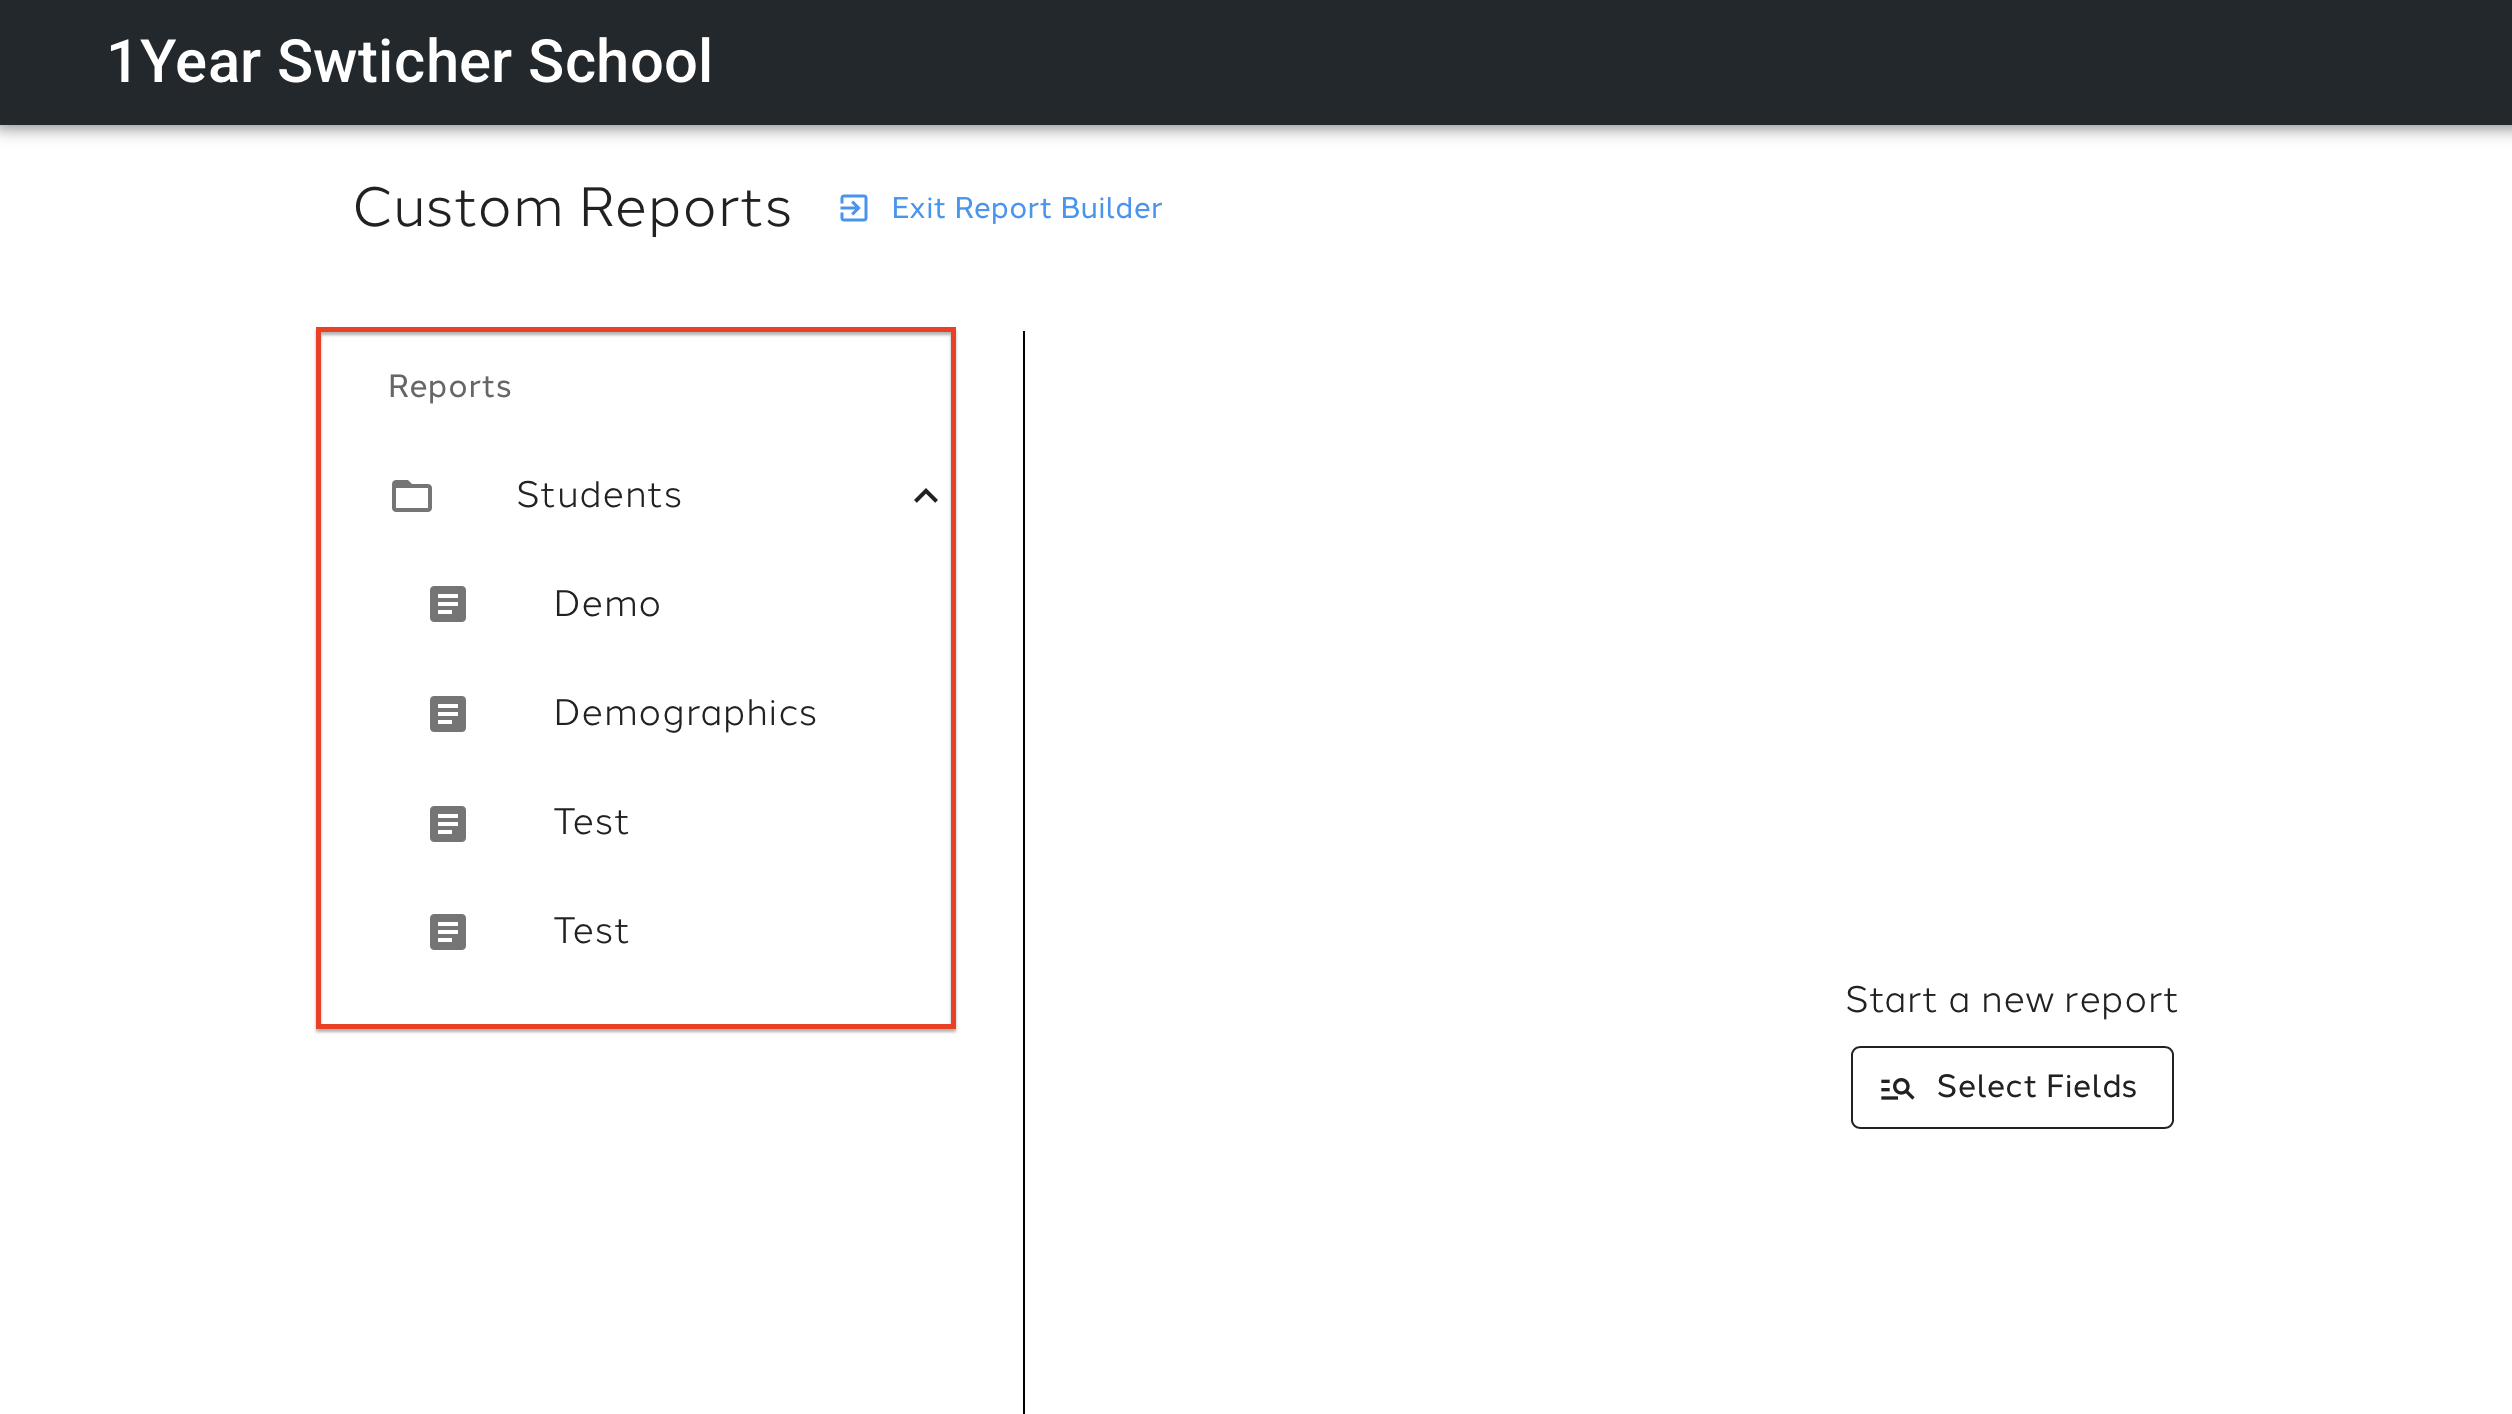
Task: Open the second Test report at the bottom
Action: (x=591, y=932)
